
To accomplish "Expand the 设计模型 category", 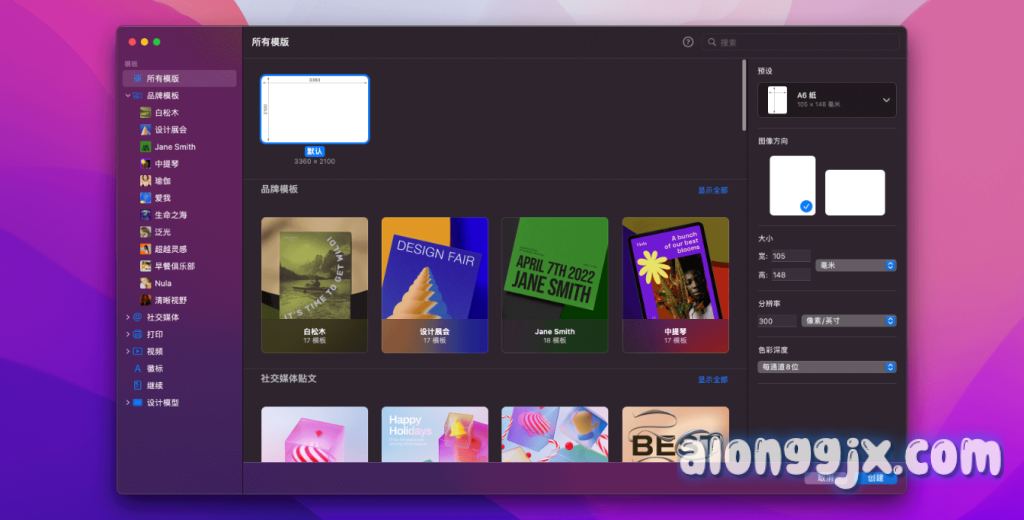I will point(127,403).
